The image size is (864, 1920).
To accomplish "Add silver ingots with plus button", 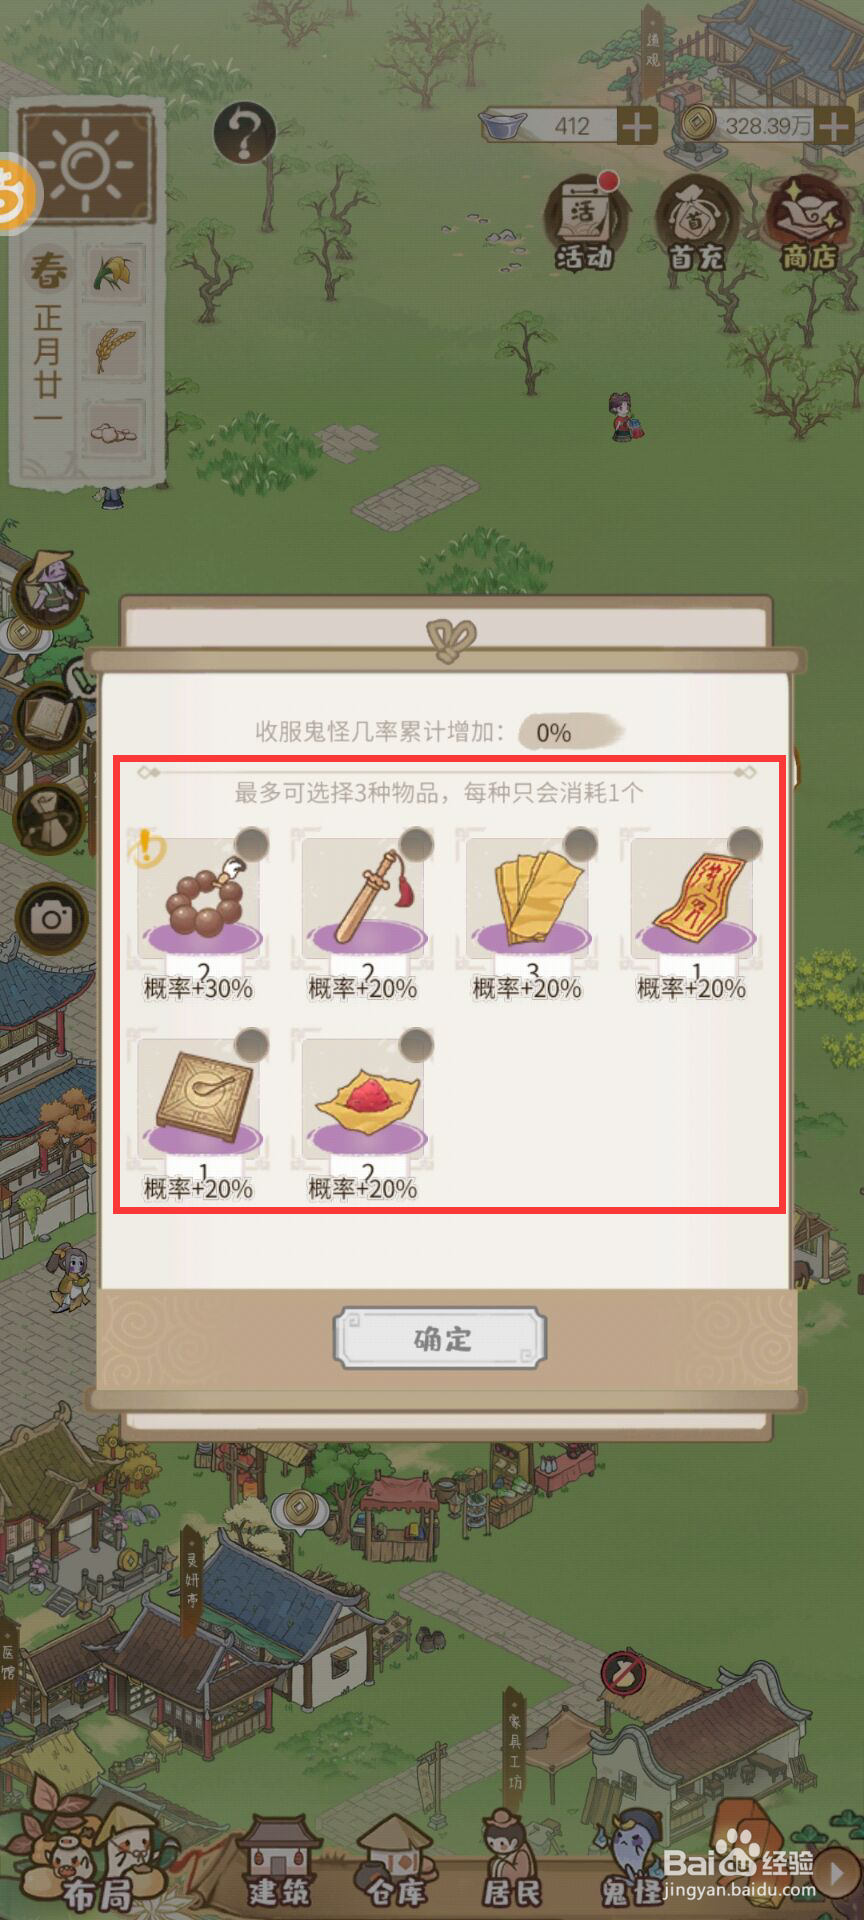I will [637, 127].
